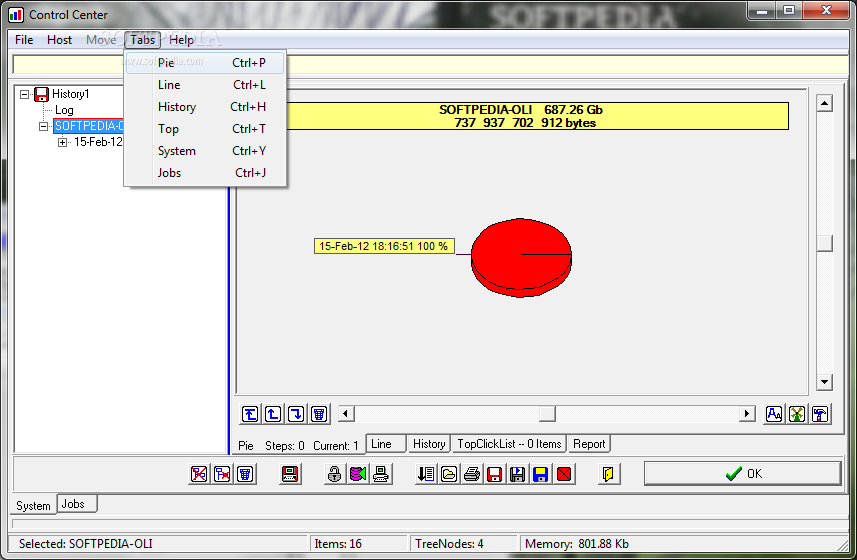The width and height of the screenshot is (857, 560).
Task: Expand the 15-Feb-12 tree node
Action: [62, 143]
